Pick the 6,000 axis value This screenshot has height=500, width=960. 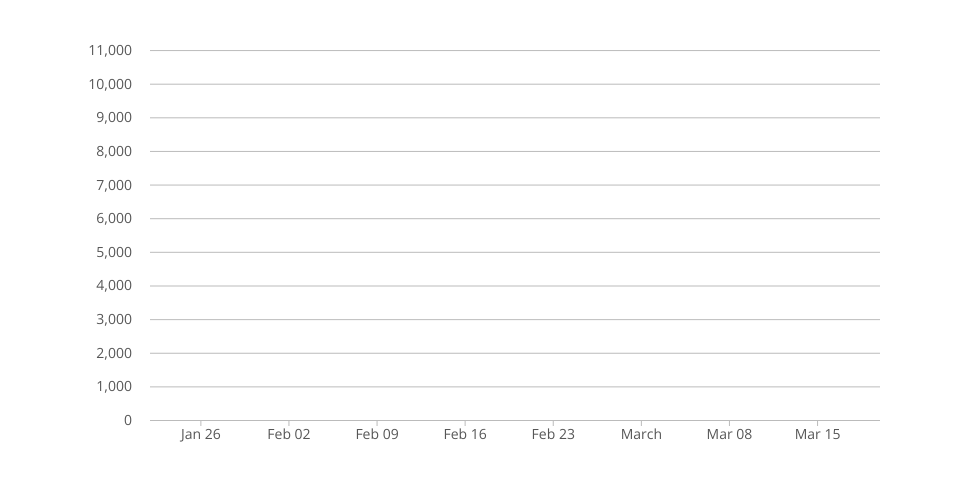[113, 218]
